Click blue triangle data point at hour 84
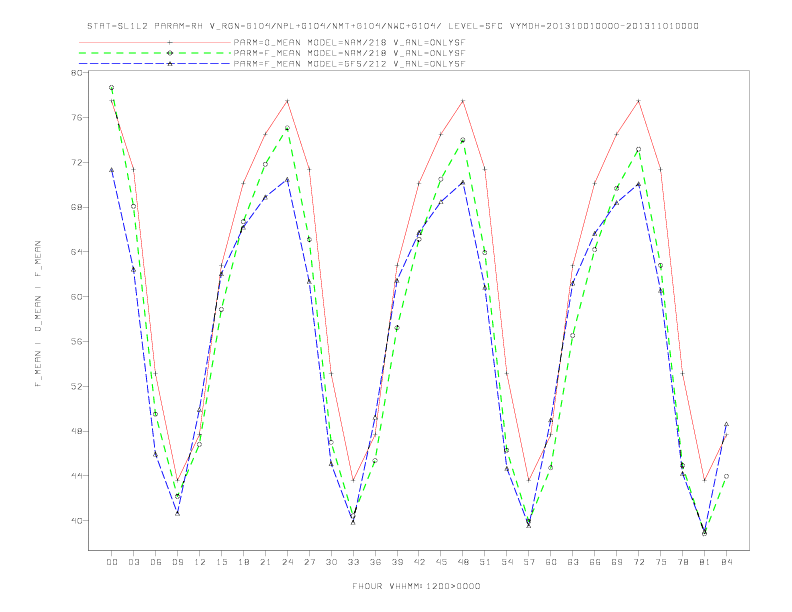The width and height of the screenshot is (792, 612). tap(726, 424)
